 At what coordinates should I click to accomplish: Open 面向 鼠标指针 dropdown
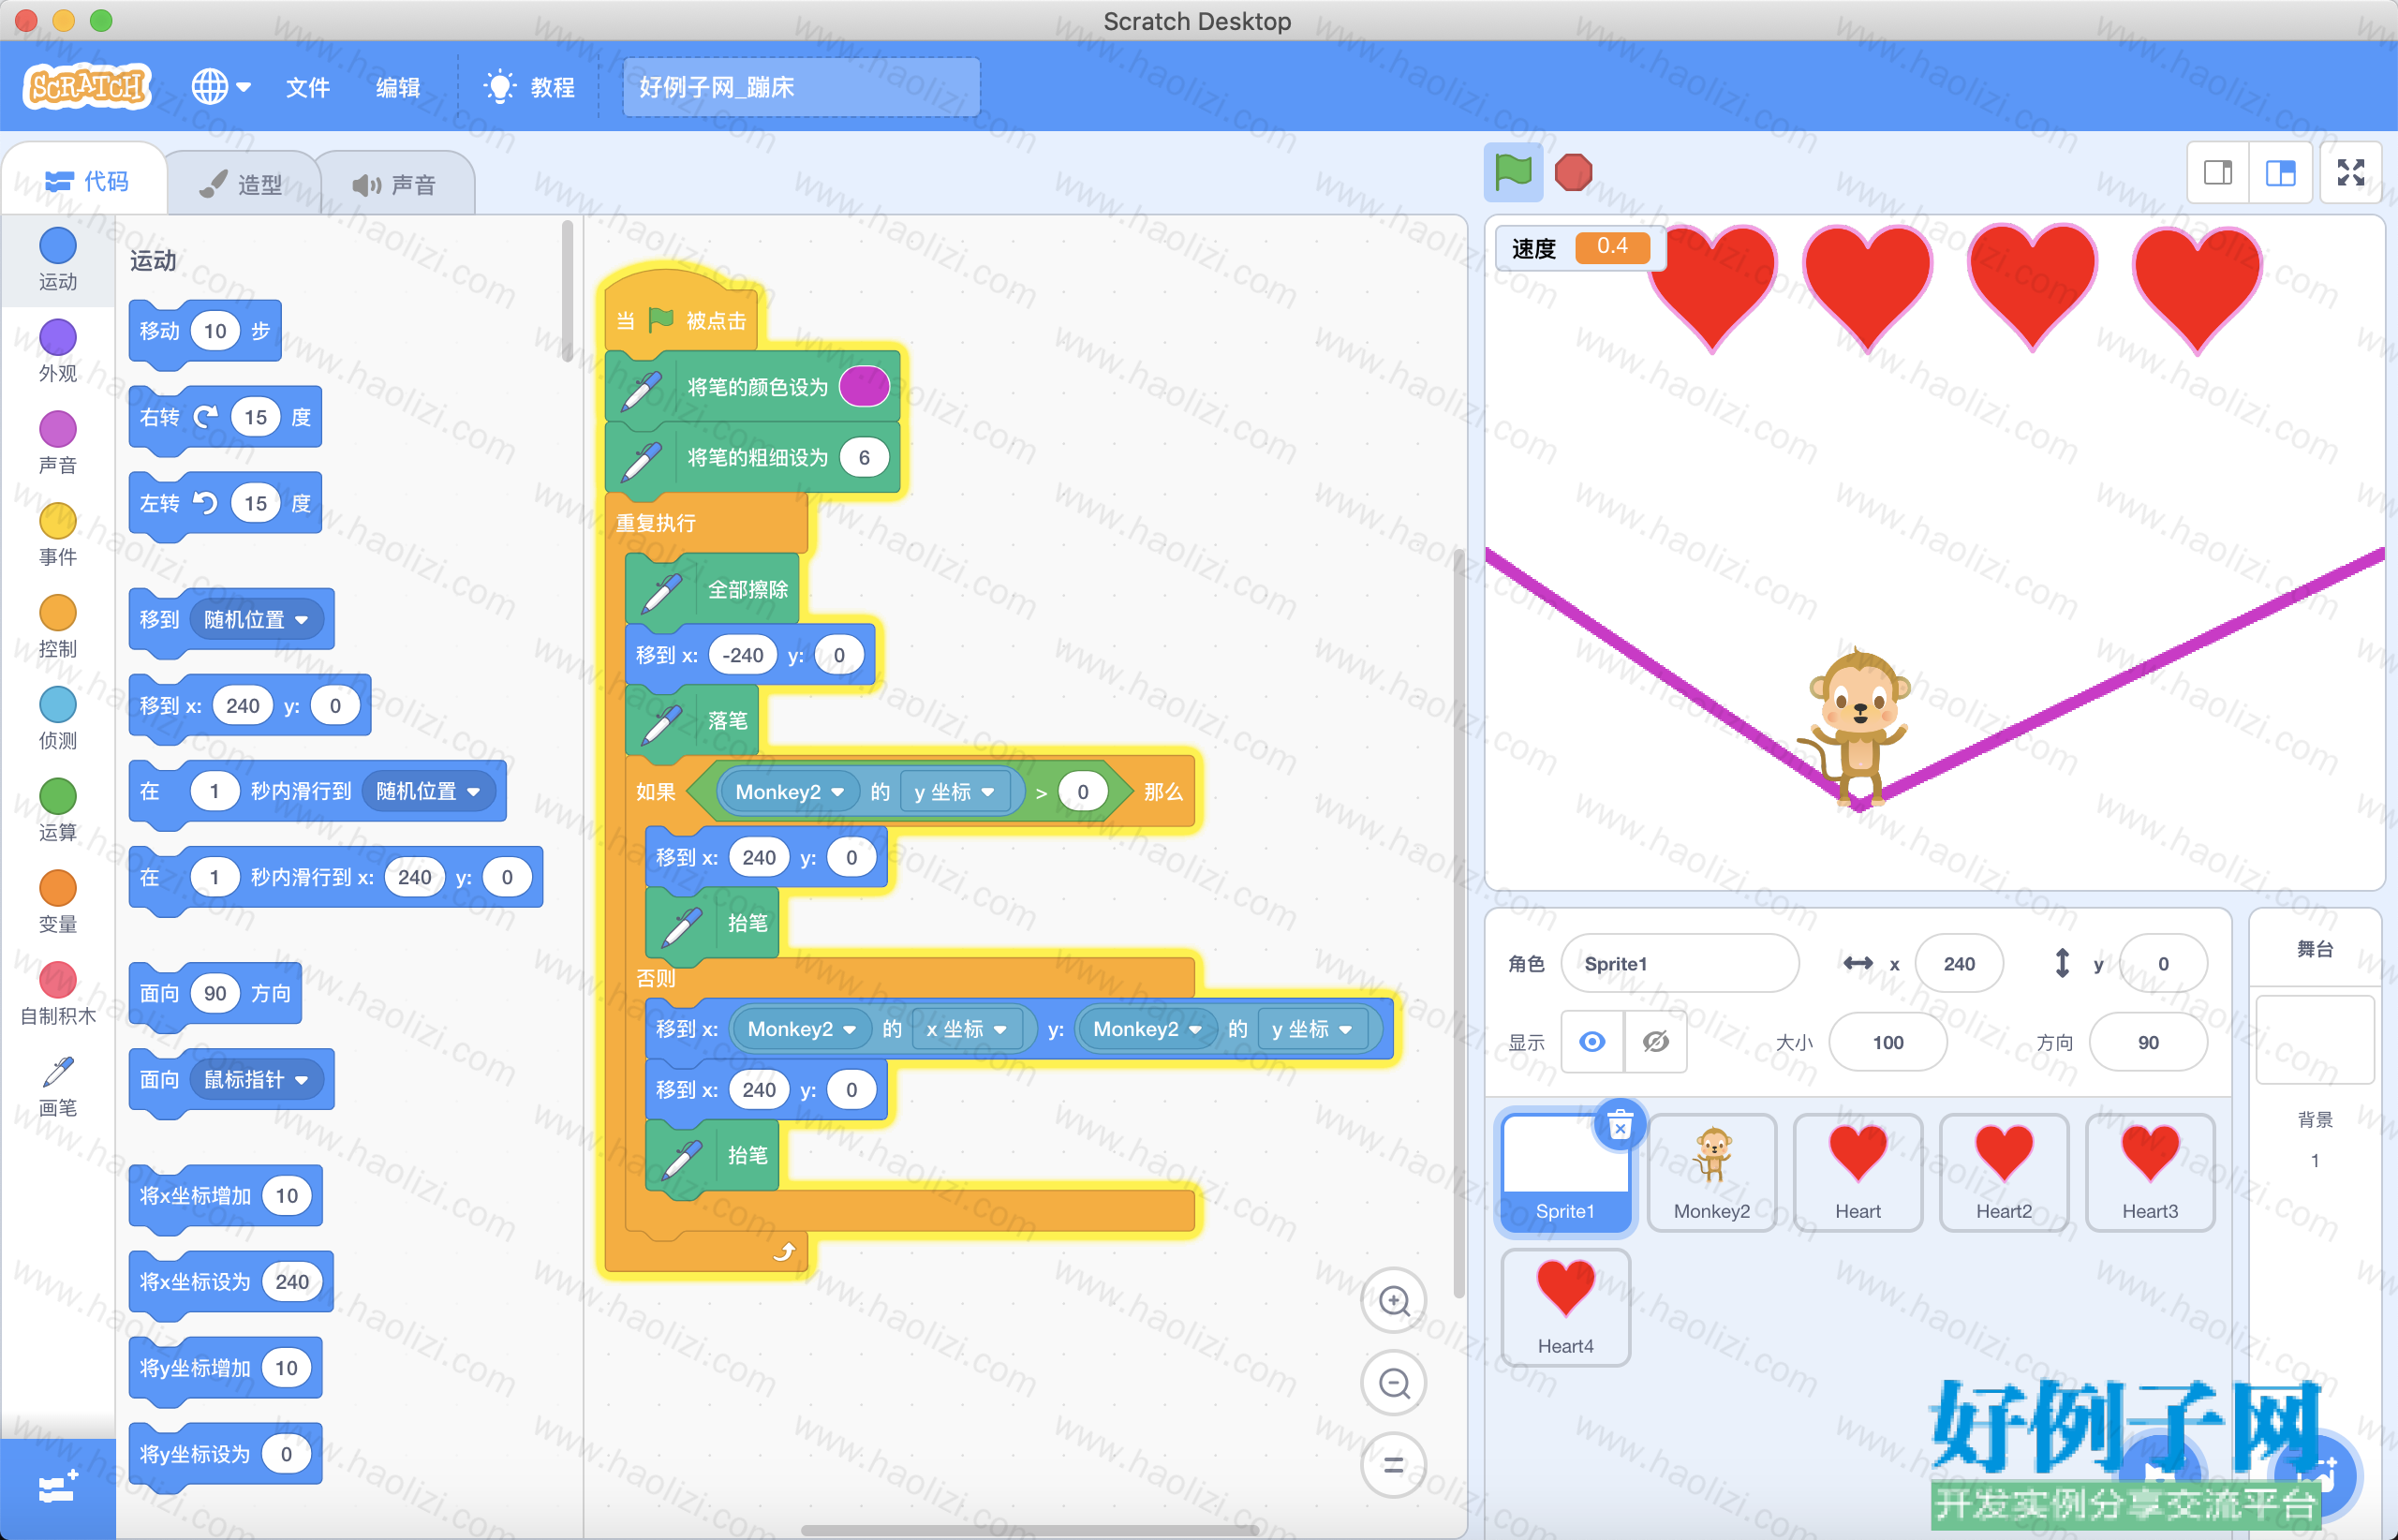[256, 1080]
